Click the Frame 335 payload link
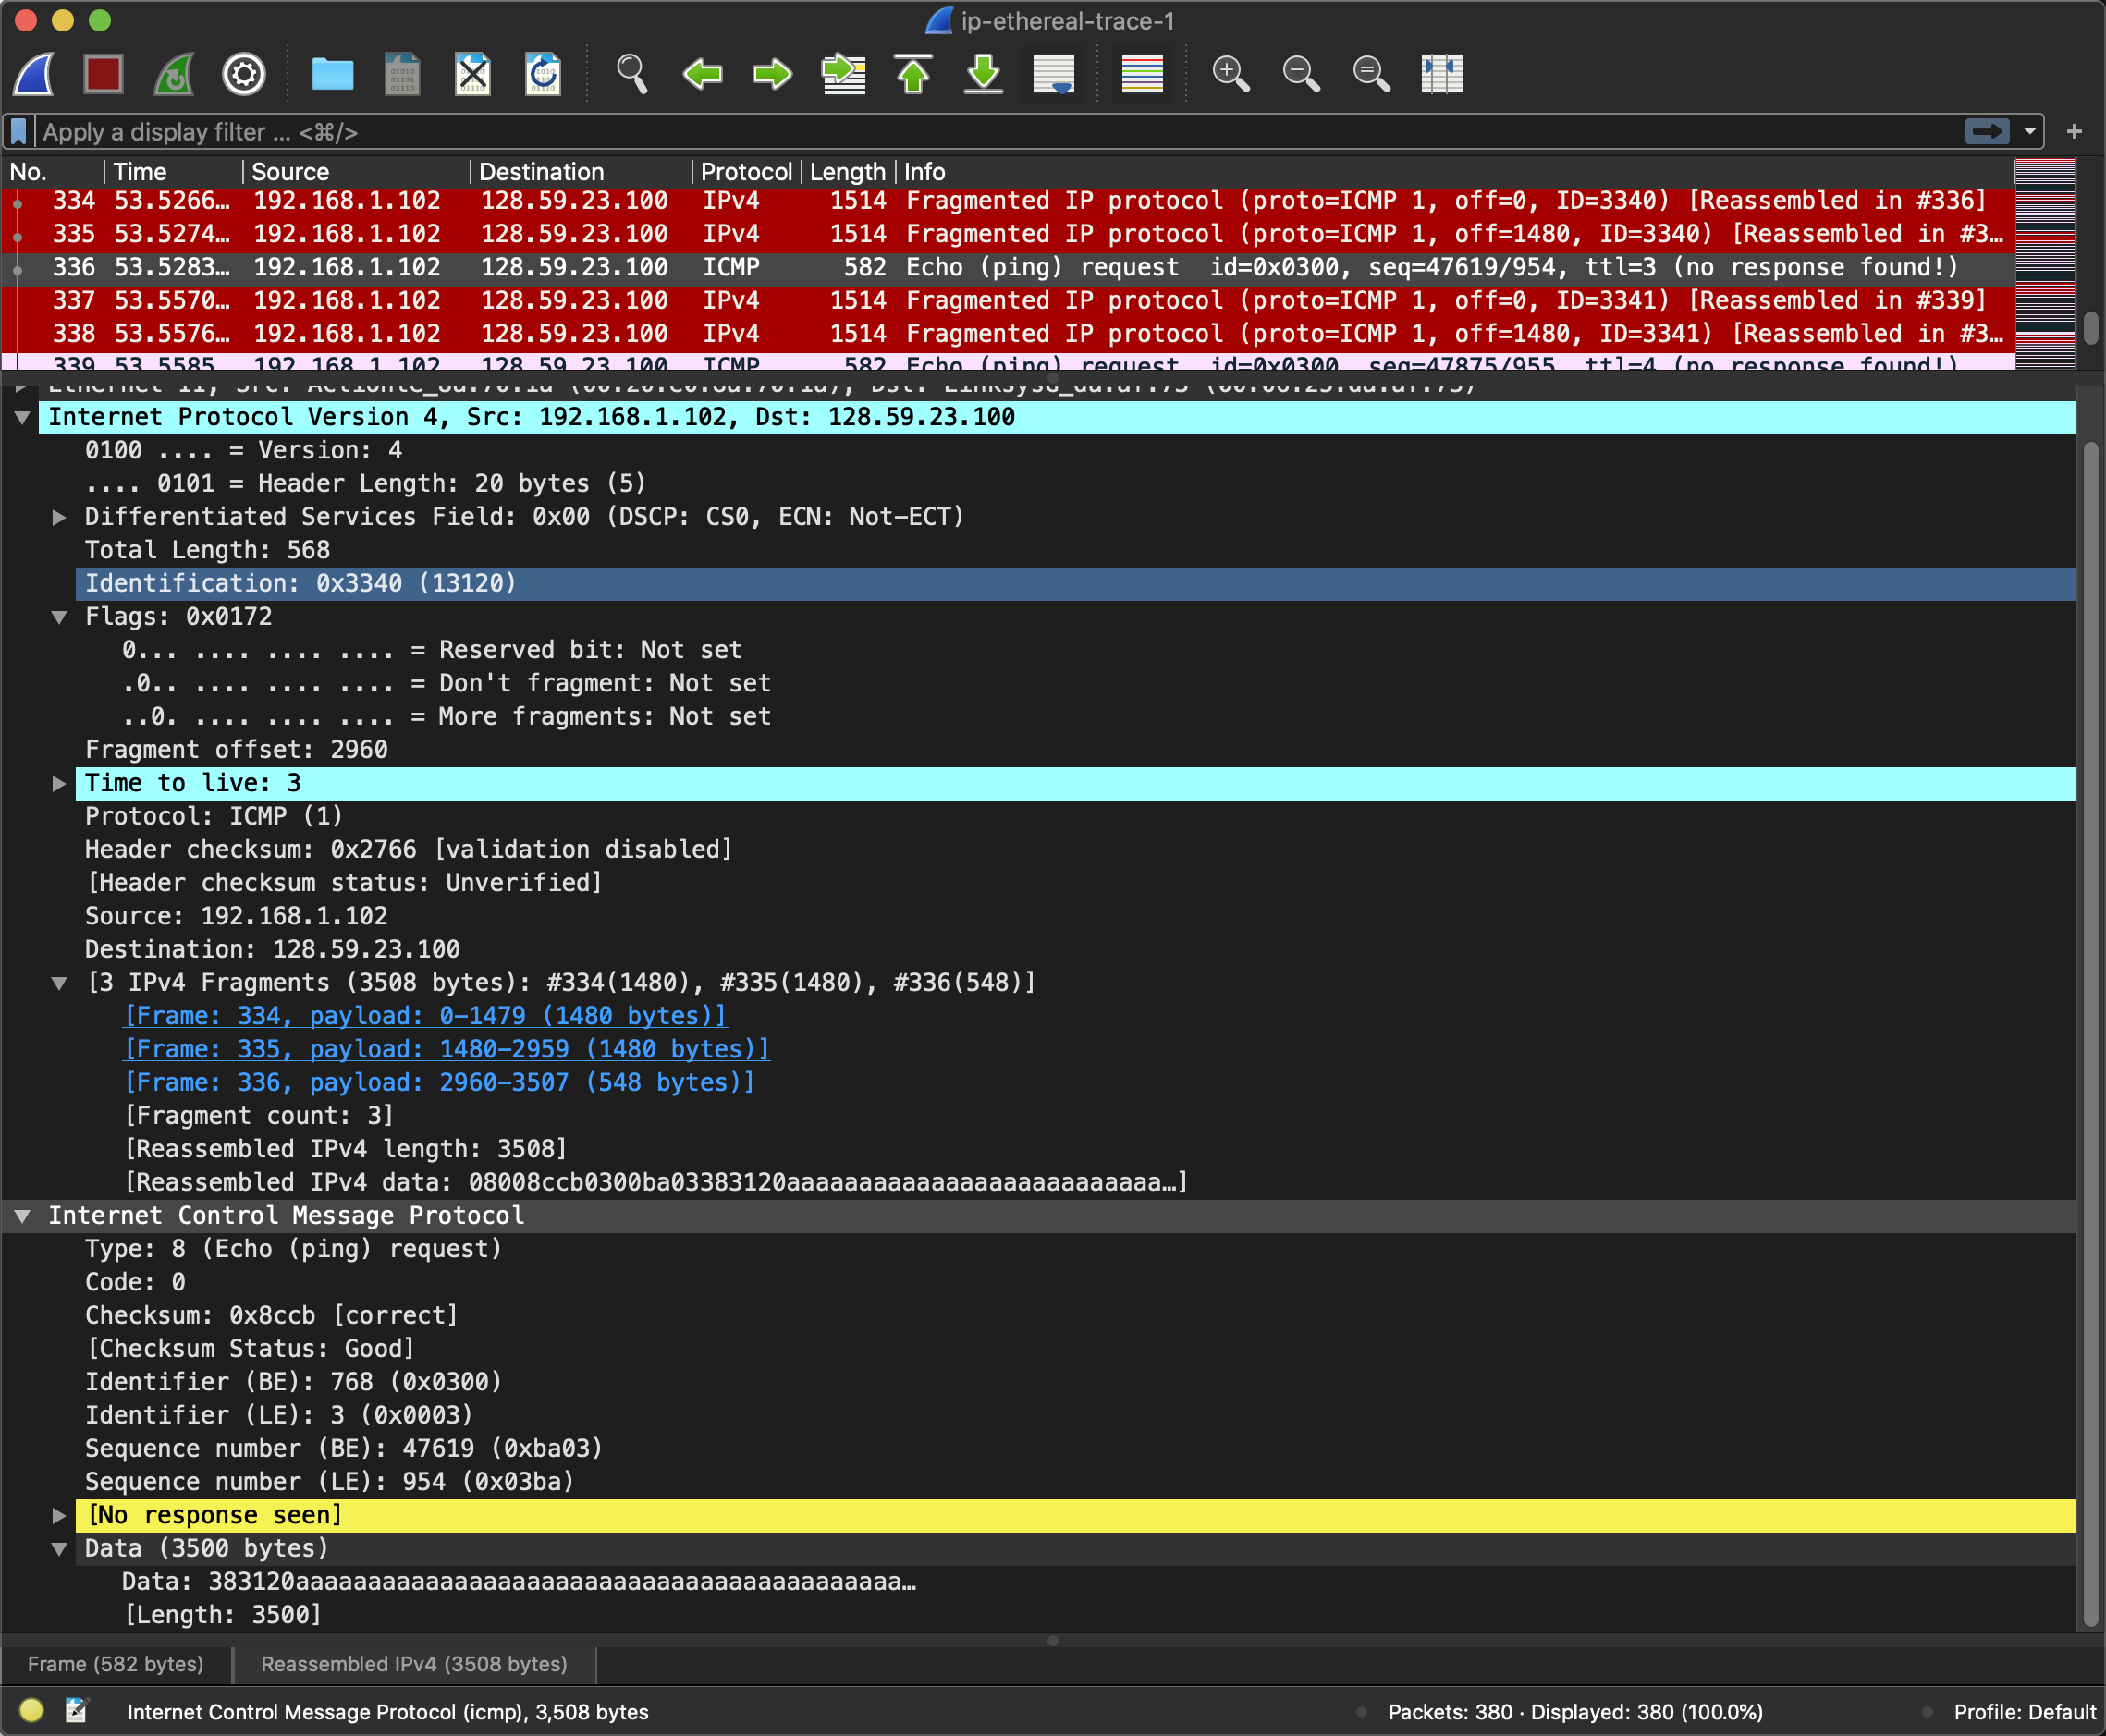Image resolution: width=2106 pixels, height=1736 pixels. [446, 1049]
